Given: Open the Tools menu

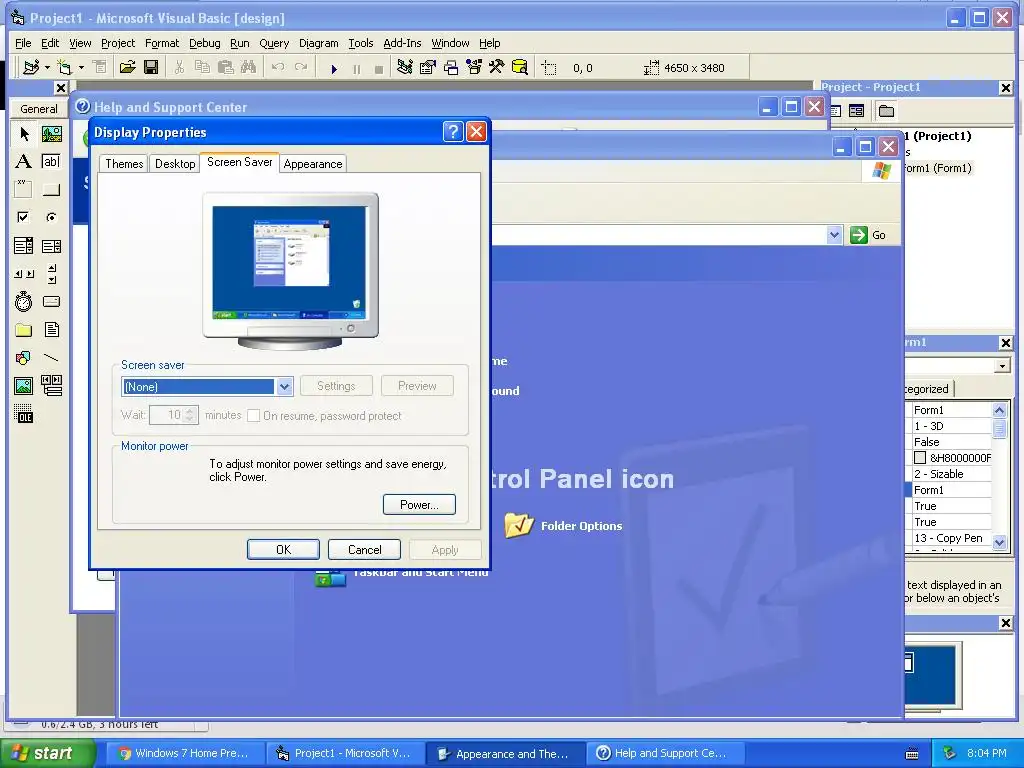Looking at the screenshot, I should pyautogui.click(x=360, y=43).
